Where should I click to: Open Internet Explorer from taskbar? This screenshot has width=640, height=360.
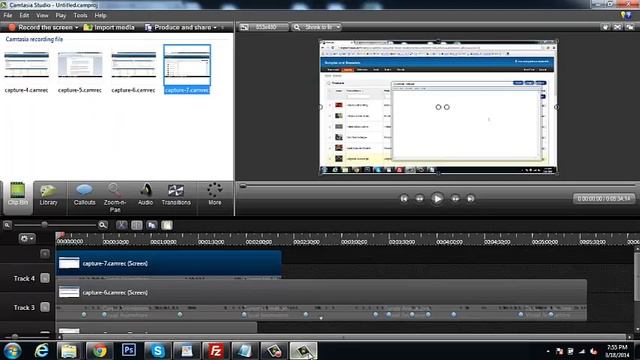click(x=41, y=351)
